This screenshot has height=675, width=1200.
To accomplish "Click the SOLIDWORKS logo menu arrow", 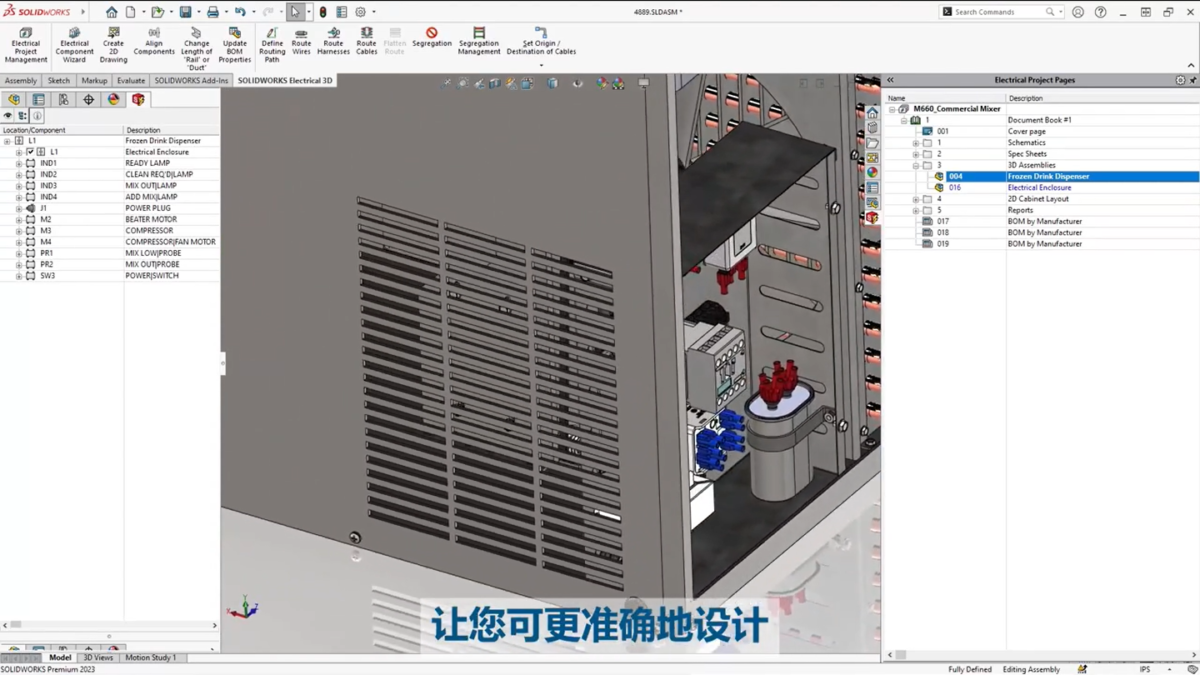I will (x=82, y=12).
